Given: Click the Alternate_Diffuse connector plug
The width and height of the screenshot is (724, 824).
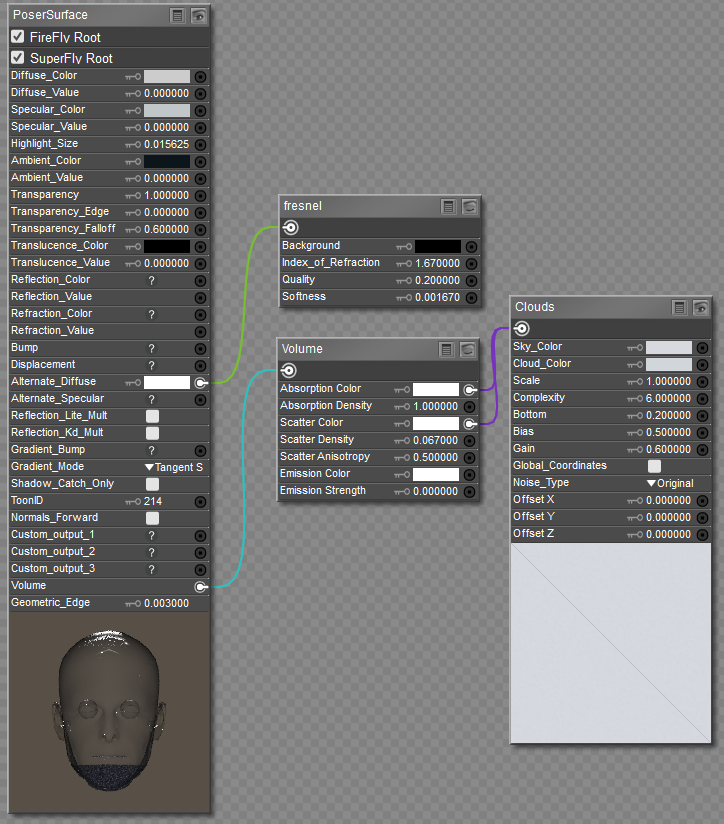Looking at the screenshot, I should (x=200, y=382).
